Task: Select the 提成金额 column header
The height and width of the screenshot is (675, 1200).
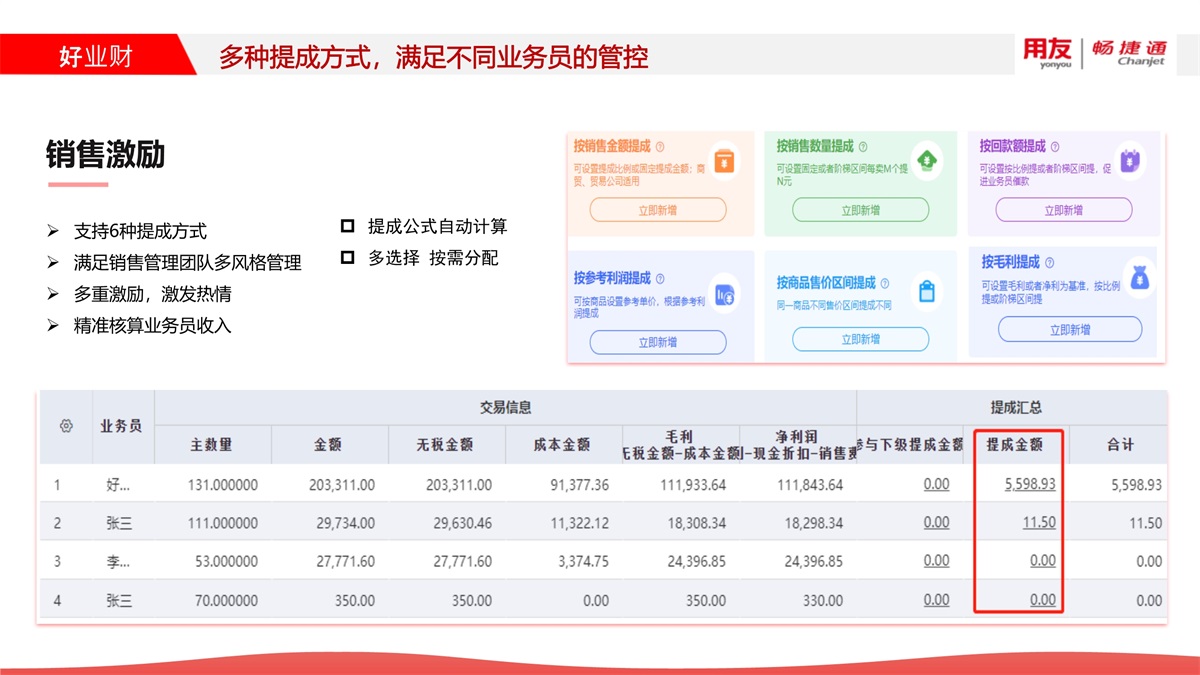Action: [x=1014, y=445]
